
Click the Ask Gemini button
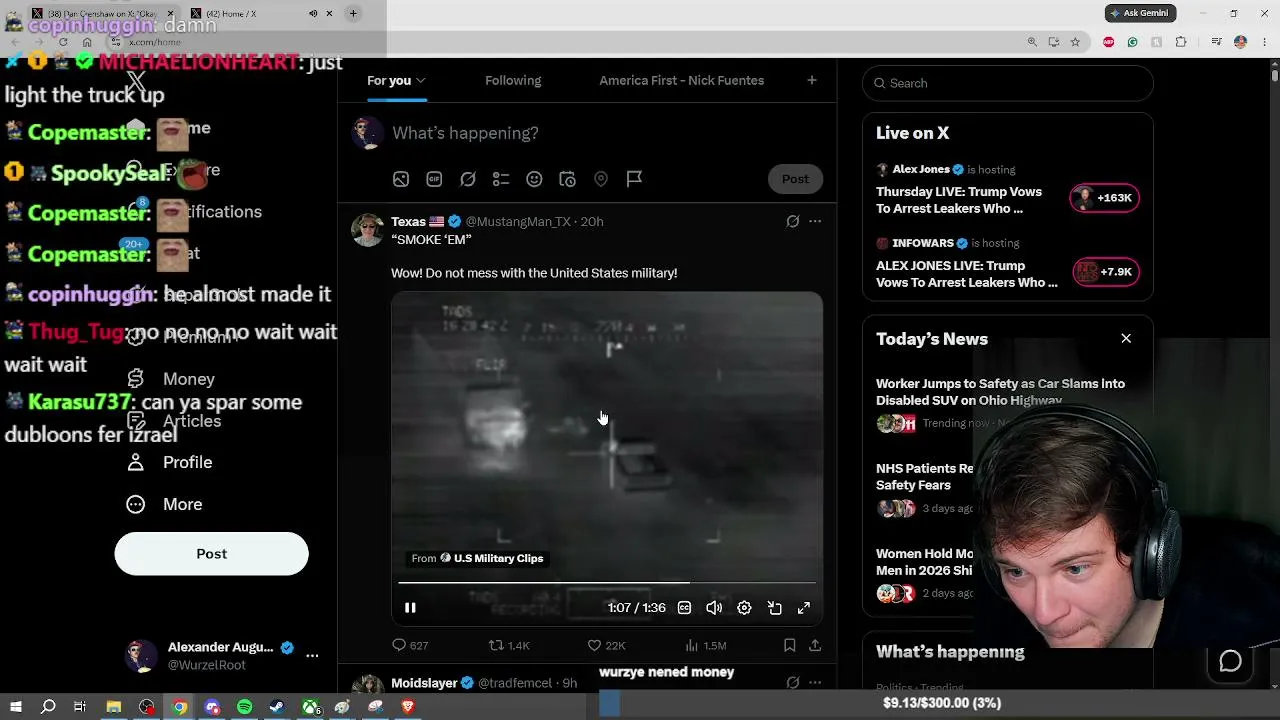click(1140, 13)
